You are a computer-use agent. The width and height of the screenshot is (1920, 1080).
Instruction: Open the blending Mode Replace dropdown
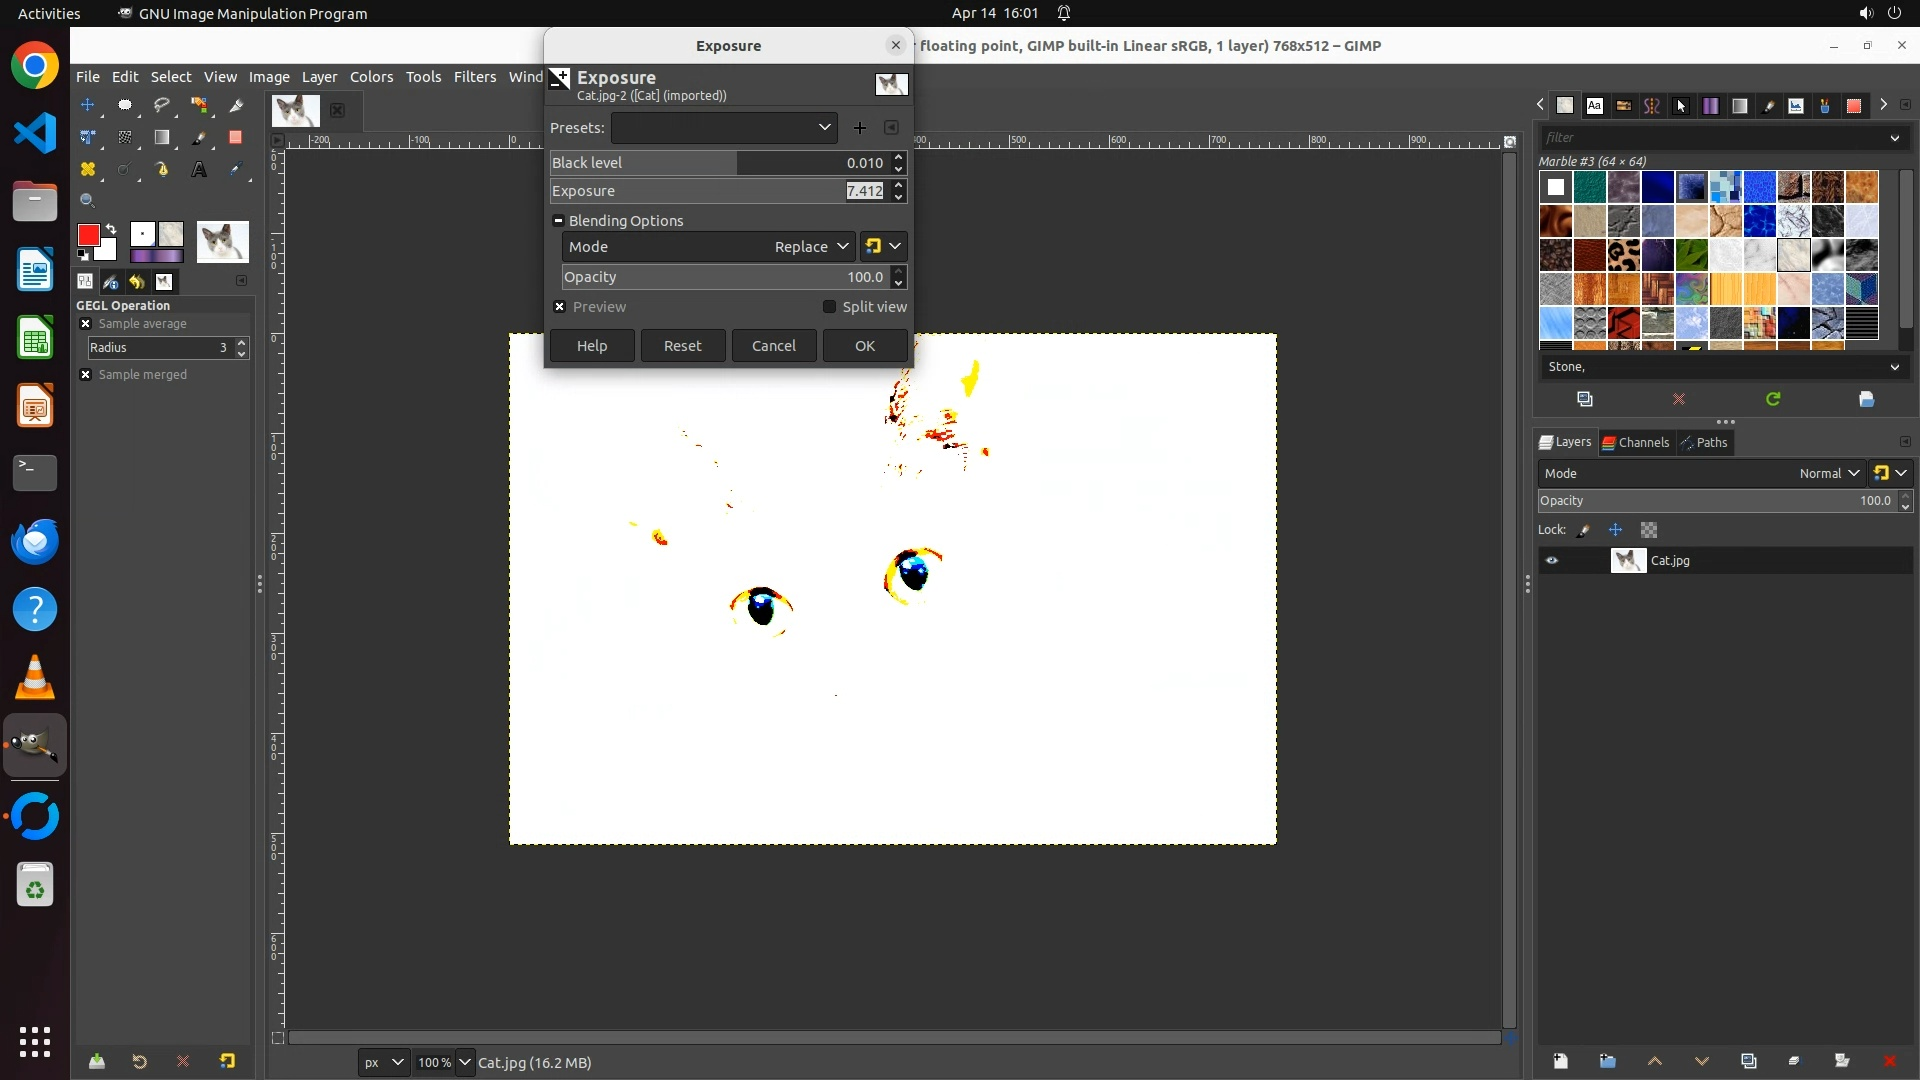point(810,247)
